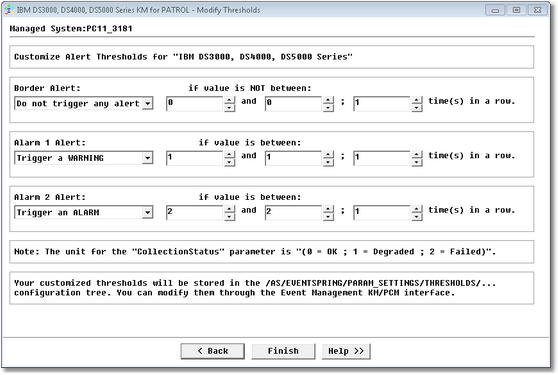The image size is (558, 375).
Task: Click the Alarm 1 upper value field
Action: (x=294, y=158)
